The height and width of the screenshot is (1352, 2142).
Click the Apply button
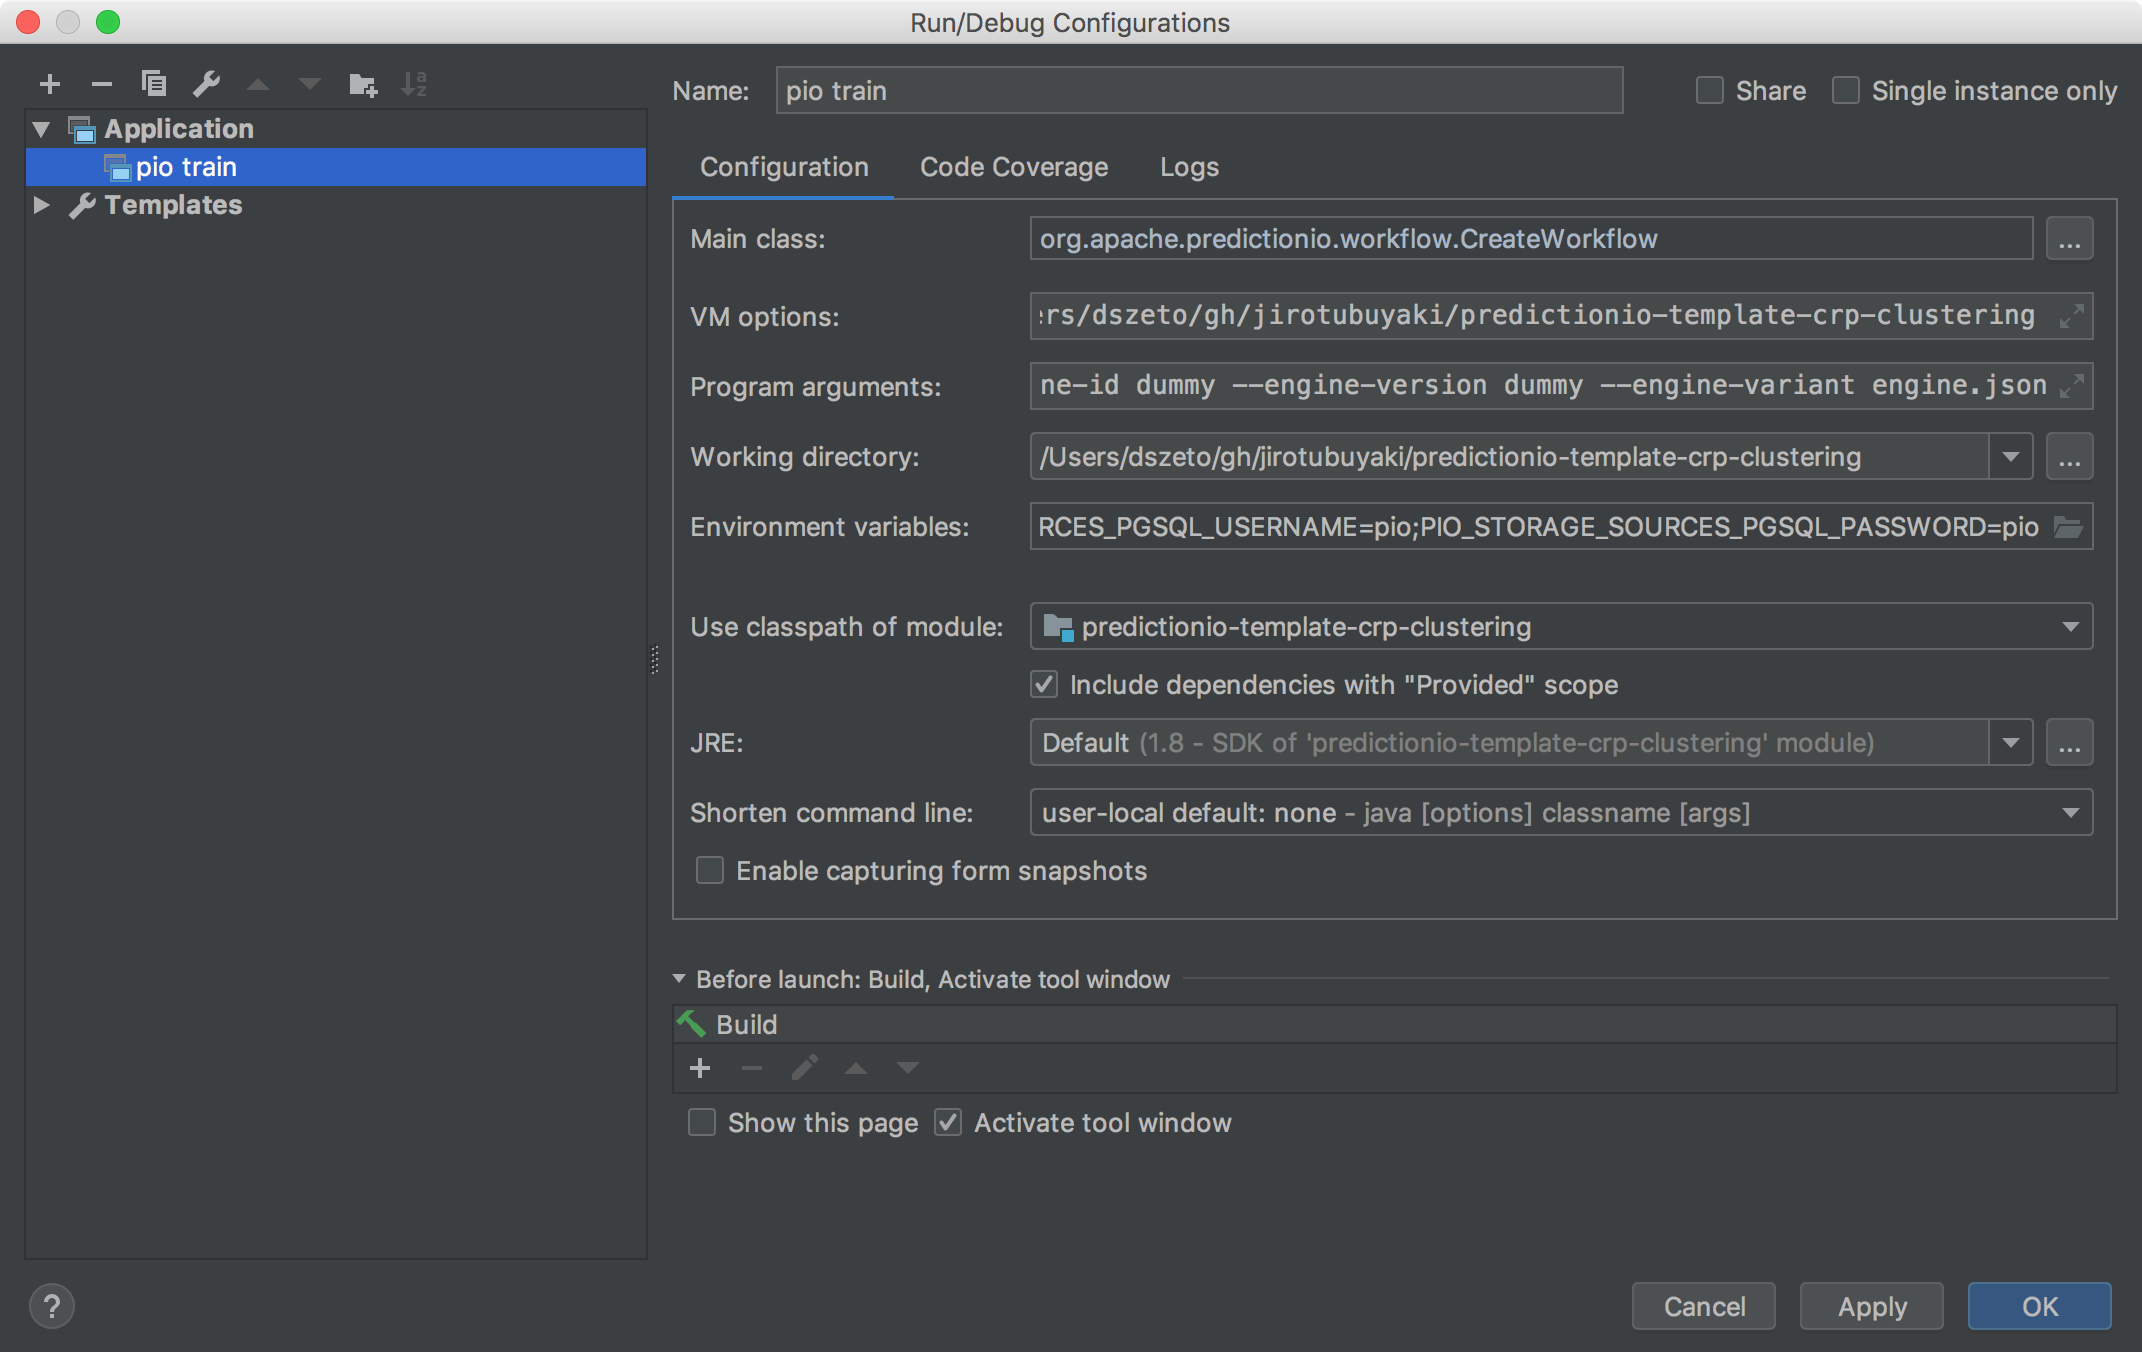tap(1871, 1306)
